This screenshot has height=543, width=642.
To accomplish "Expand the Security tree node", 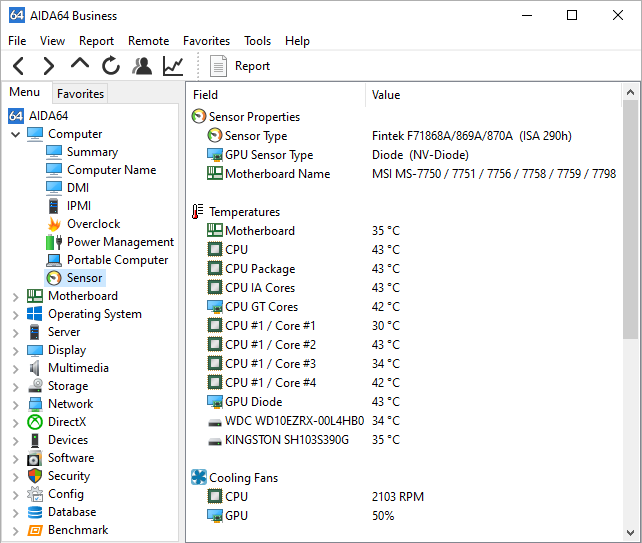I will pos(16,477).
